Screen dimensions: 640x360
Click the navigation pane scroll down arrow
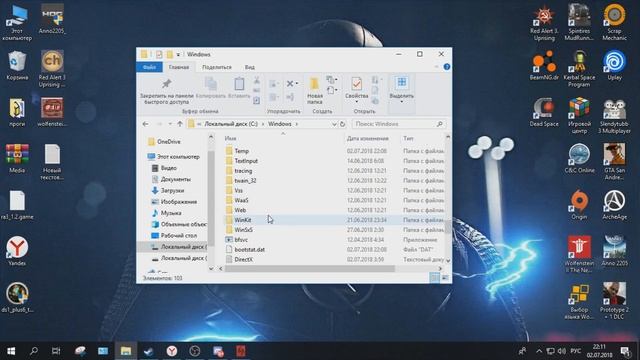211,268
